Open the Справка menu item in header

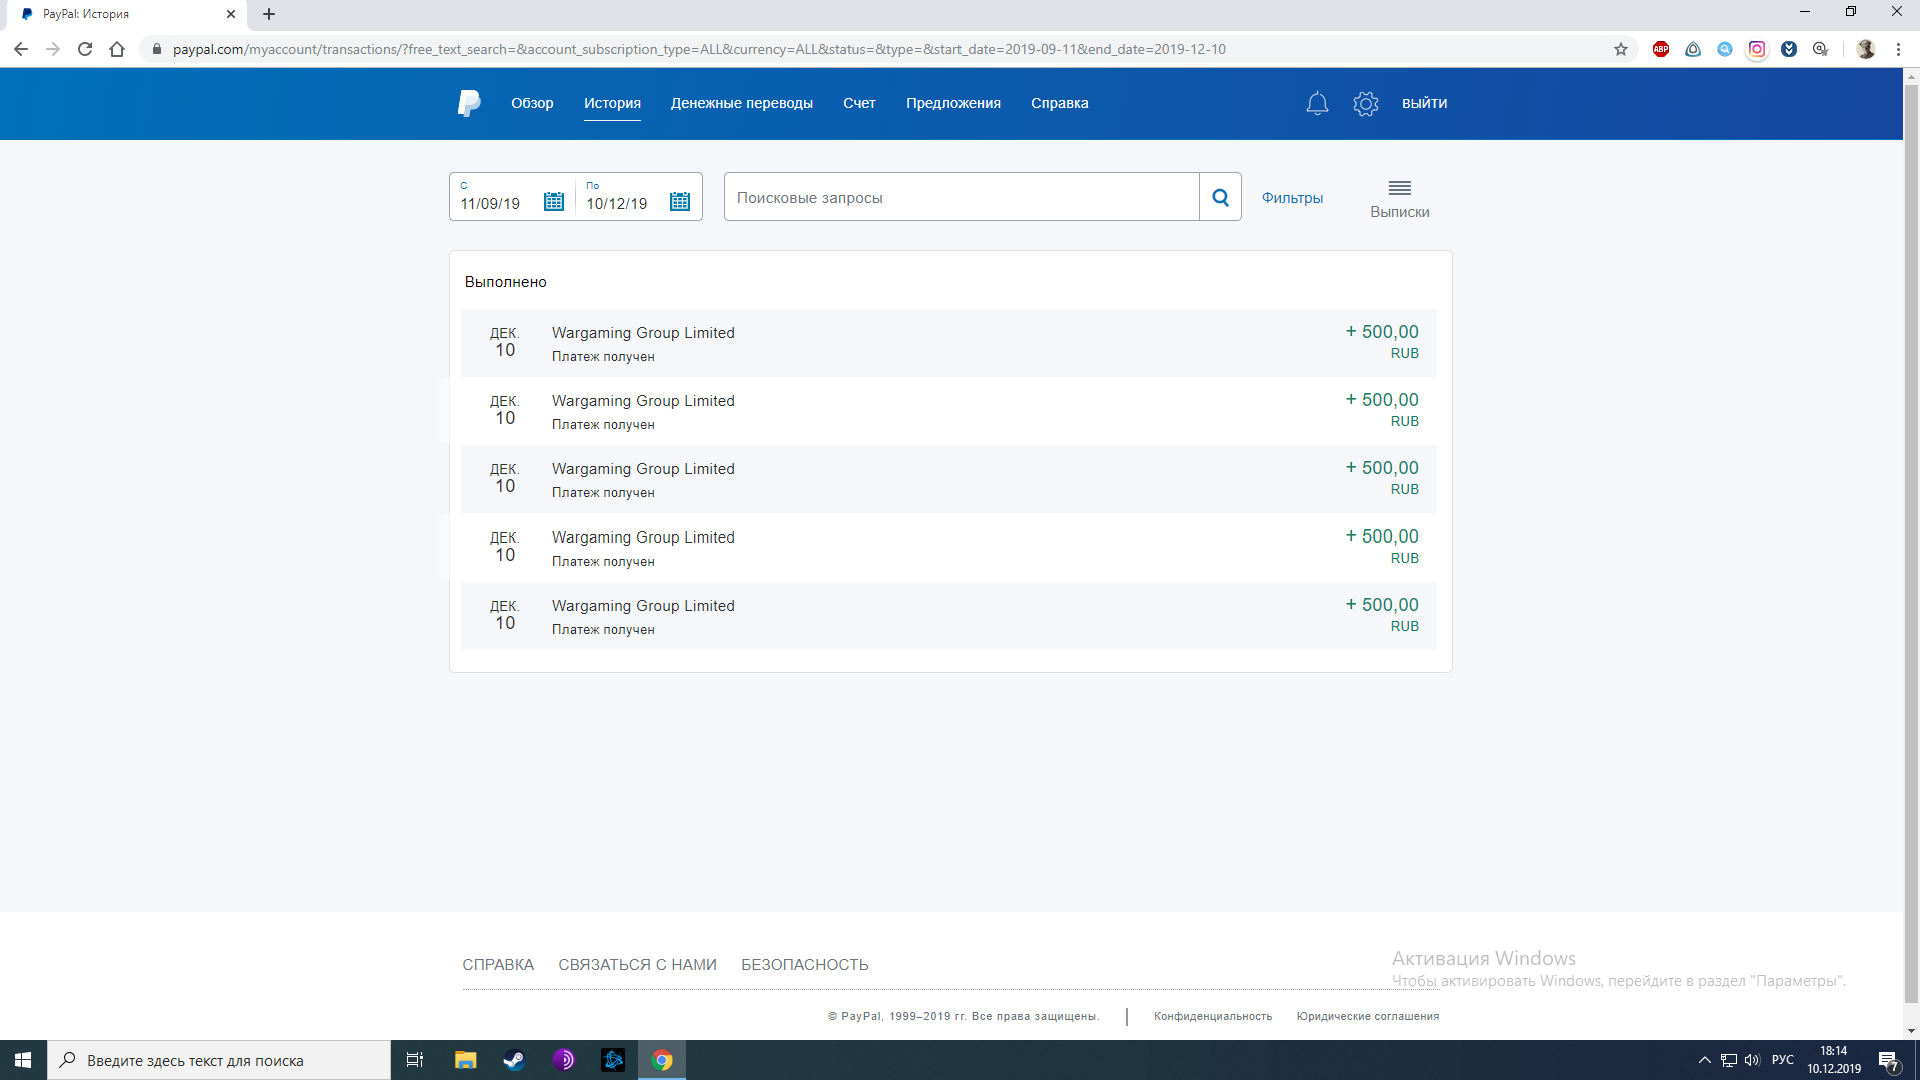pyautogui.click(x=1060, y=103)
